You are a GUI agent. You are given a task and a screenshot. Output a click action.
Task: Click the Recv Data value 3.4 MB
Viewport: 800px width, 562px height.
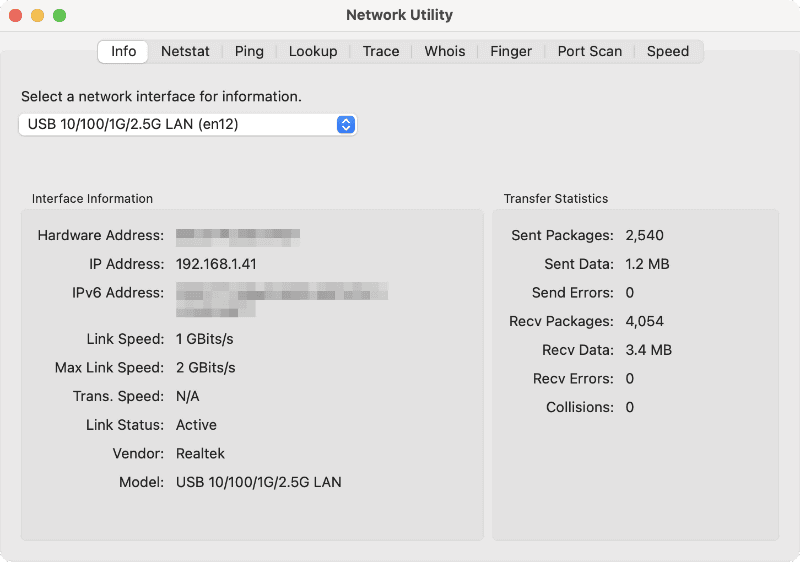point(648,350)
